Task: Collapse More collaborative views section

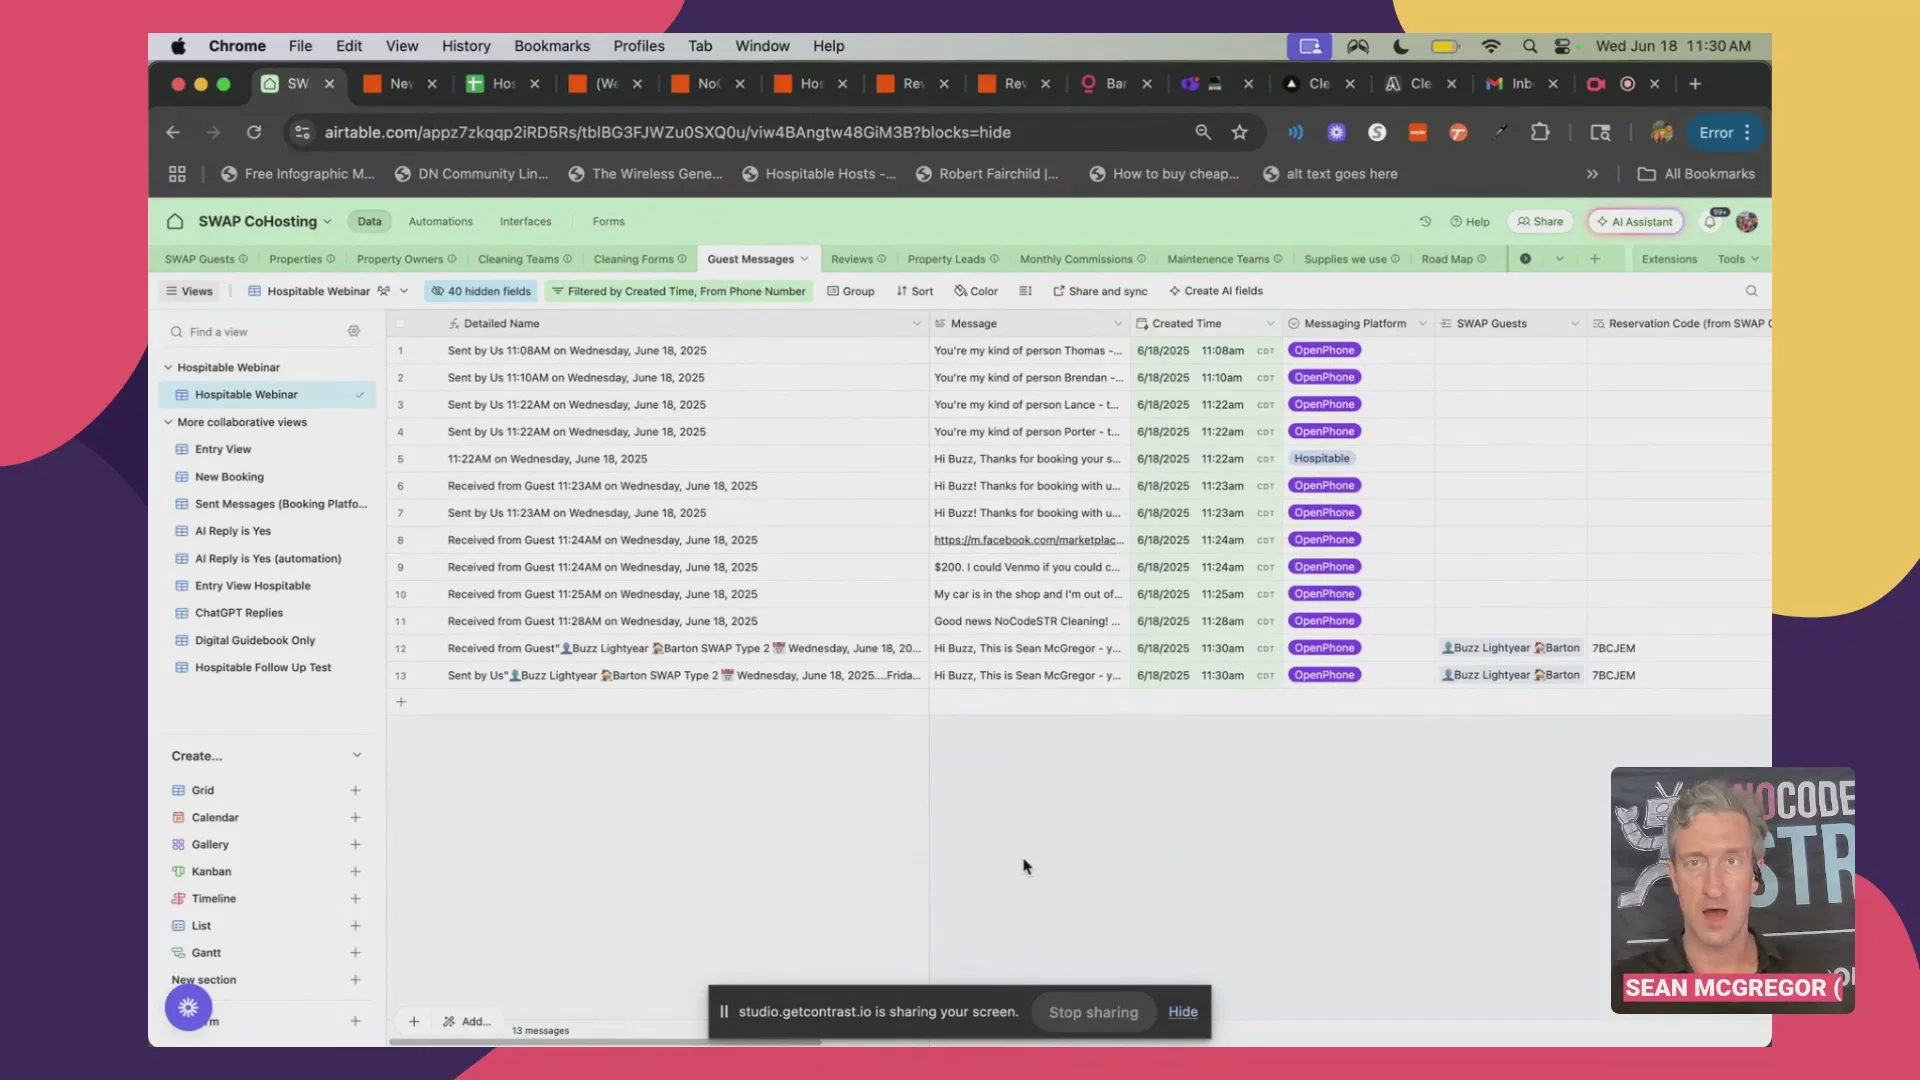Action: (x=168, y=422)
